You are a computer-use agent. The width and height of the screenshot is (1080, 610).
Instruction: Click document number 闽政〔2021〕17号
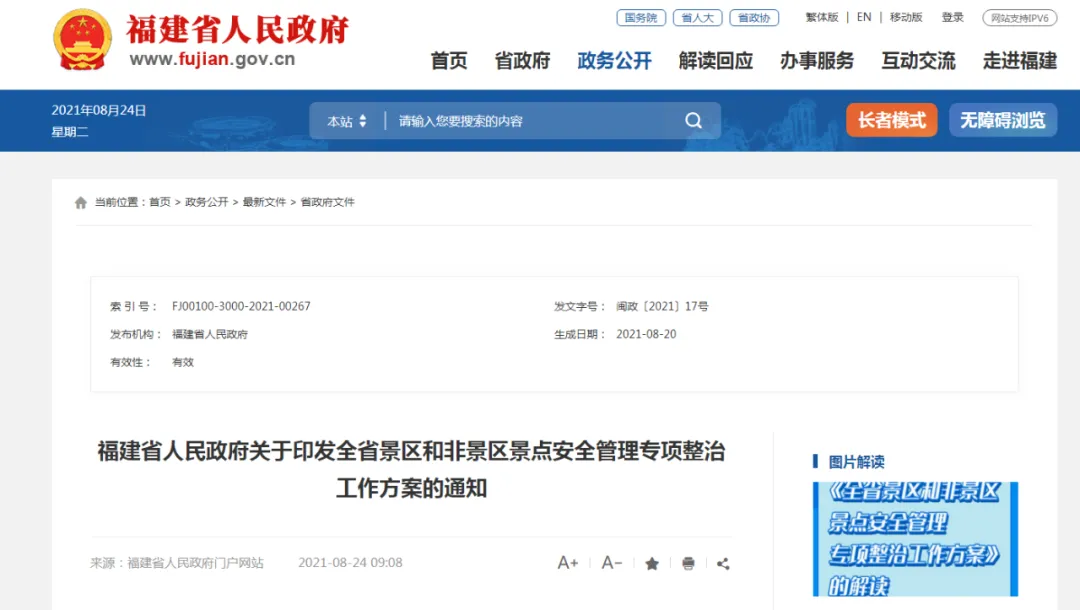coord(662,306)
